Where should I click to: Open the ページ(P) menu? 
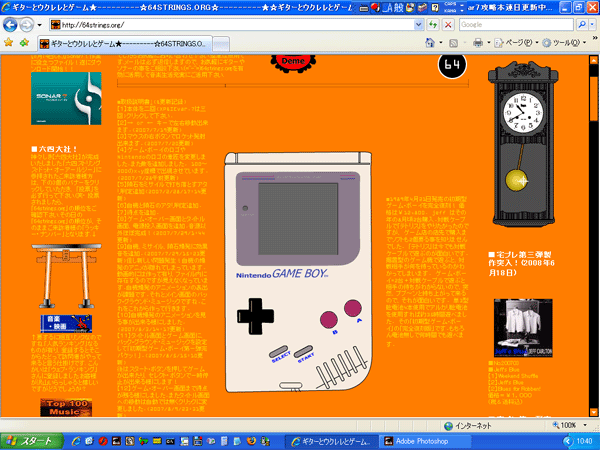click(517, 42)
